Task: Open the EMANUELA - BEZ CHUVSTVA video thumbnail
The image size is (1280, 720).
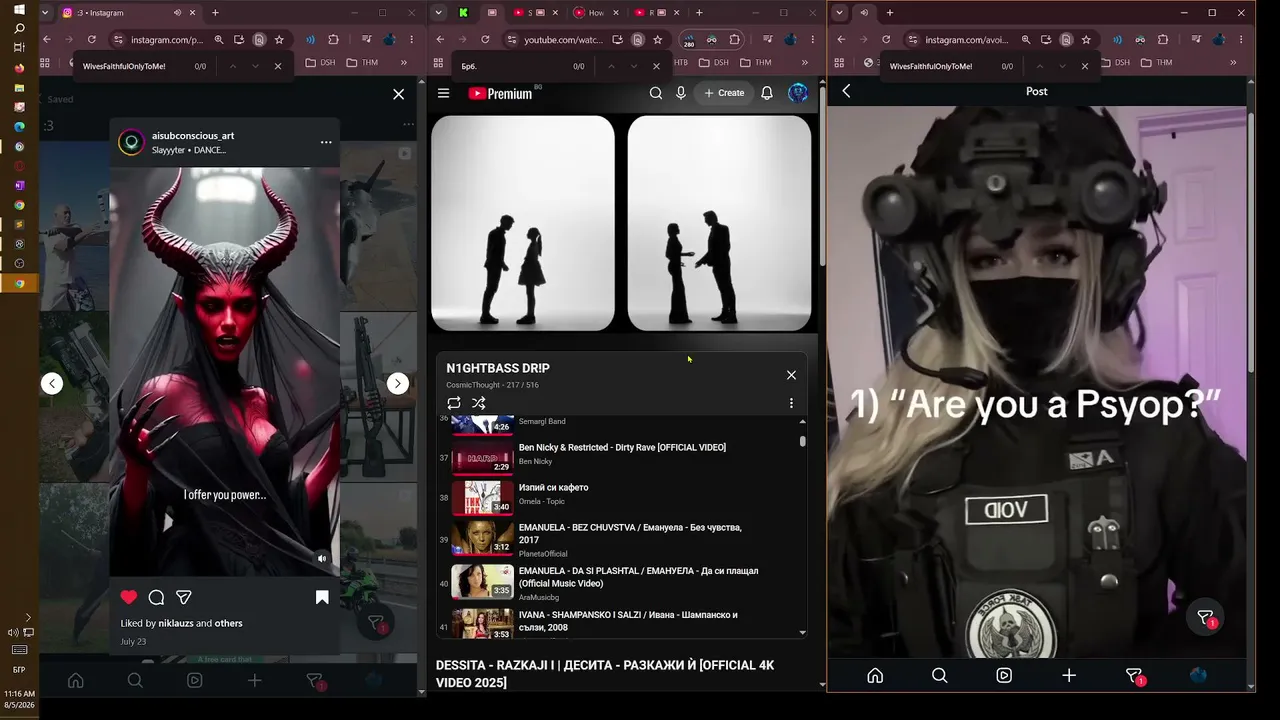Action: [482, 538]
